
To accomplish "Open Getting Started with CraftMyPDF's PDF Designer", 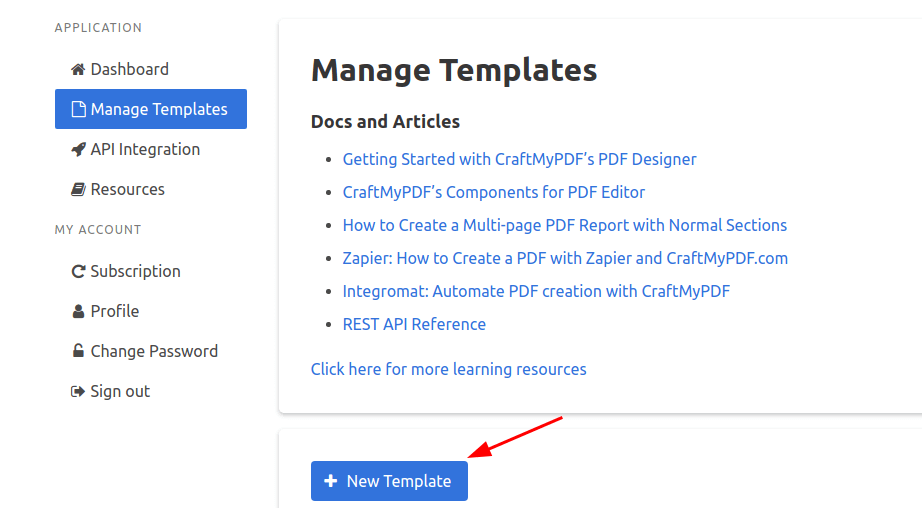I will pos(519,159).
